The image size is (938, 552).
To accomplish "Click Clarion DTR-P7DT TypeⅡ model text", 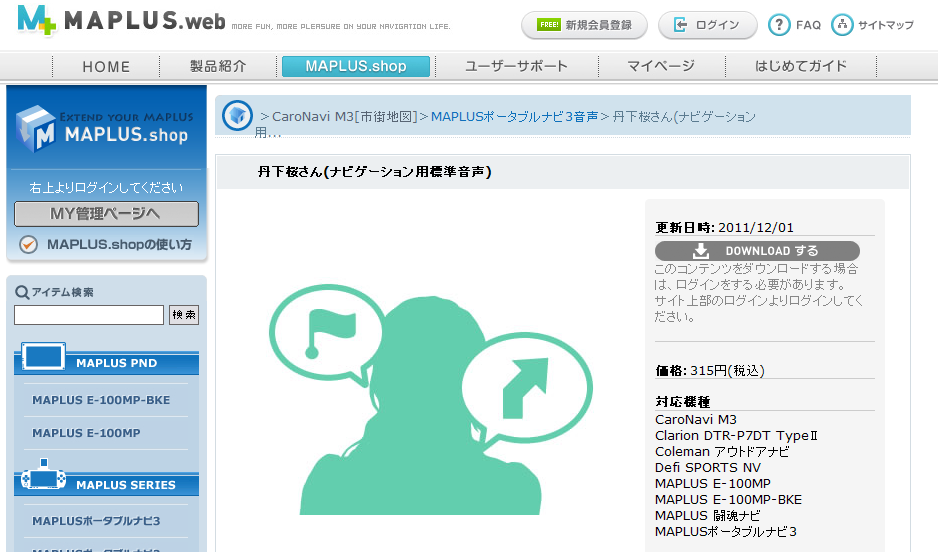I will pyautogui.click(x=736, y=436).
